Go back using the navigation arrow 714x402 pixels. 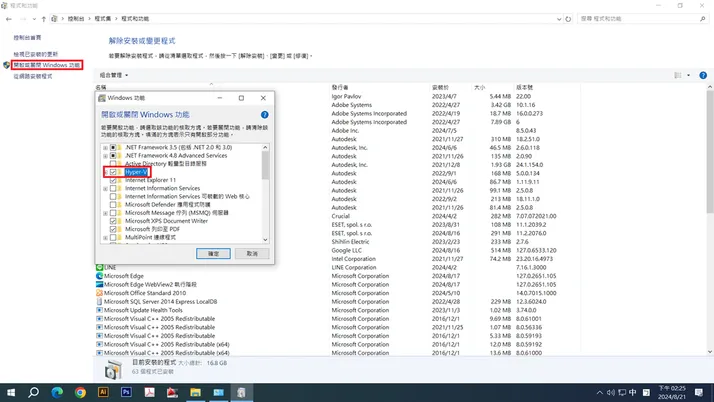9,19
